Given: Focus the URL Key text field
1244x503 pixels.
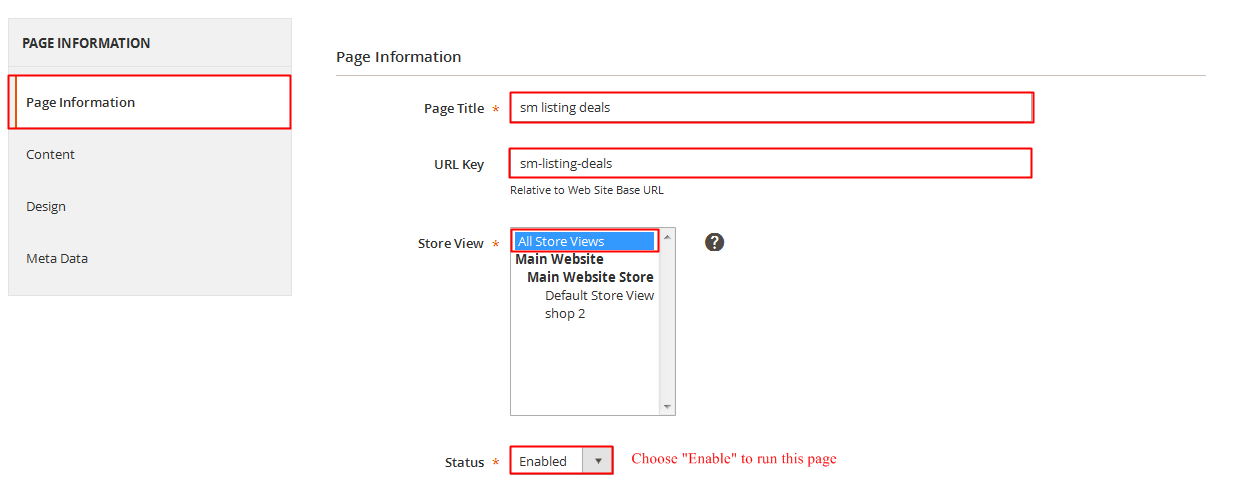Looking at the screenshot, I should coord(771,163).
